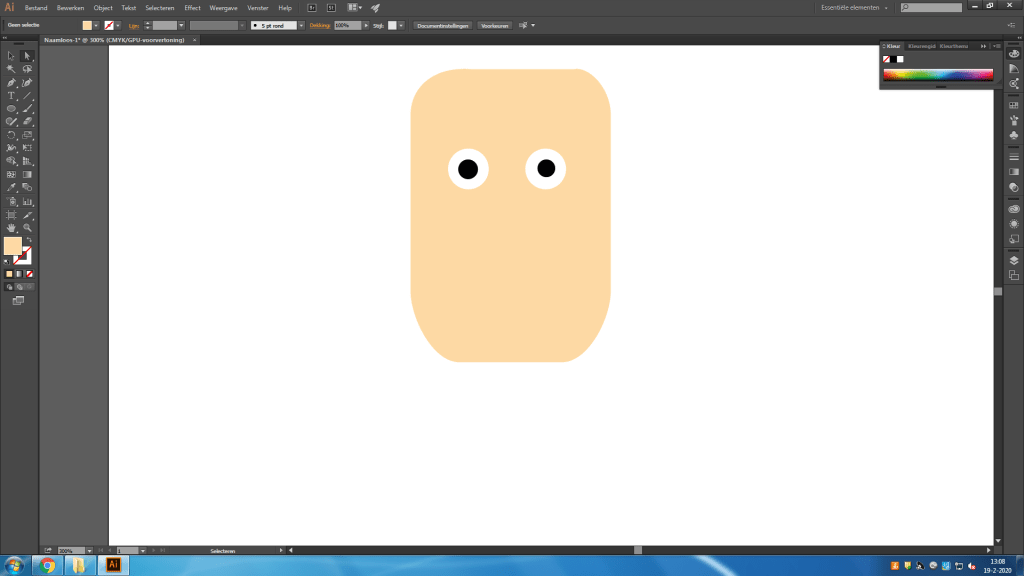Select the Pen tool
The width and height of the screenshot is (1024, 576).
(x=11, y=82)
